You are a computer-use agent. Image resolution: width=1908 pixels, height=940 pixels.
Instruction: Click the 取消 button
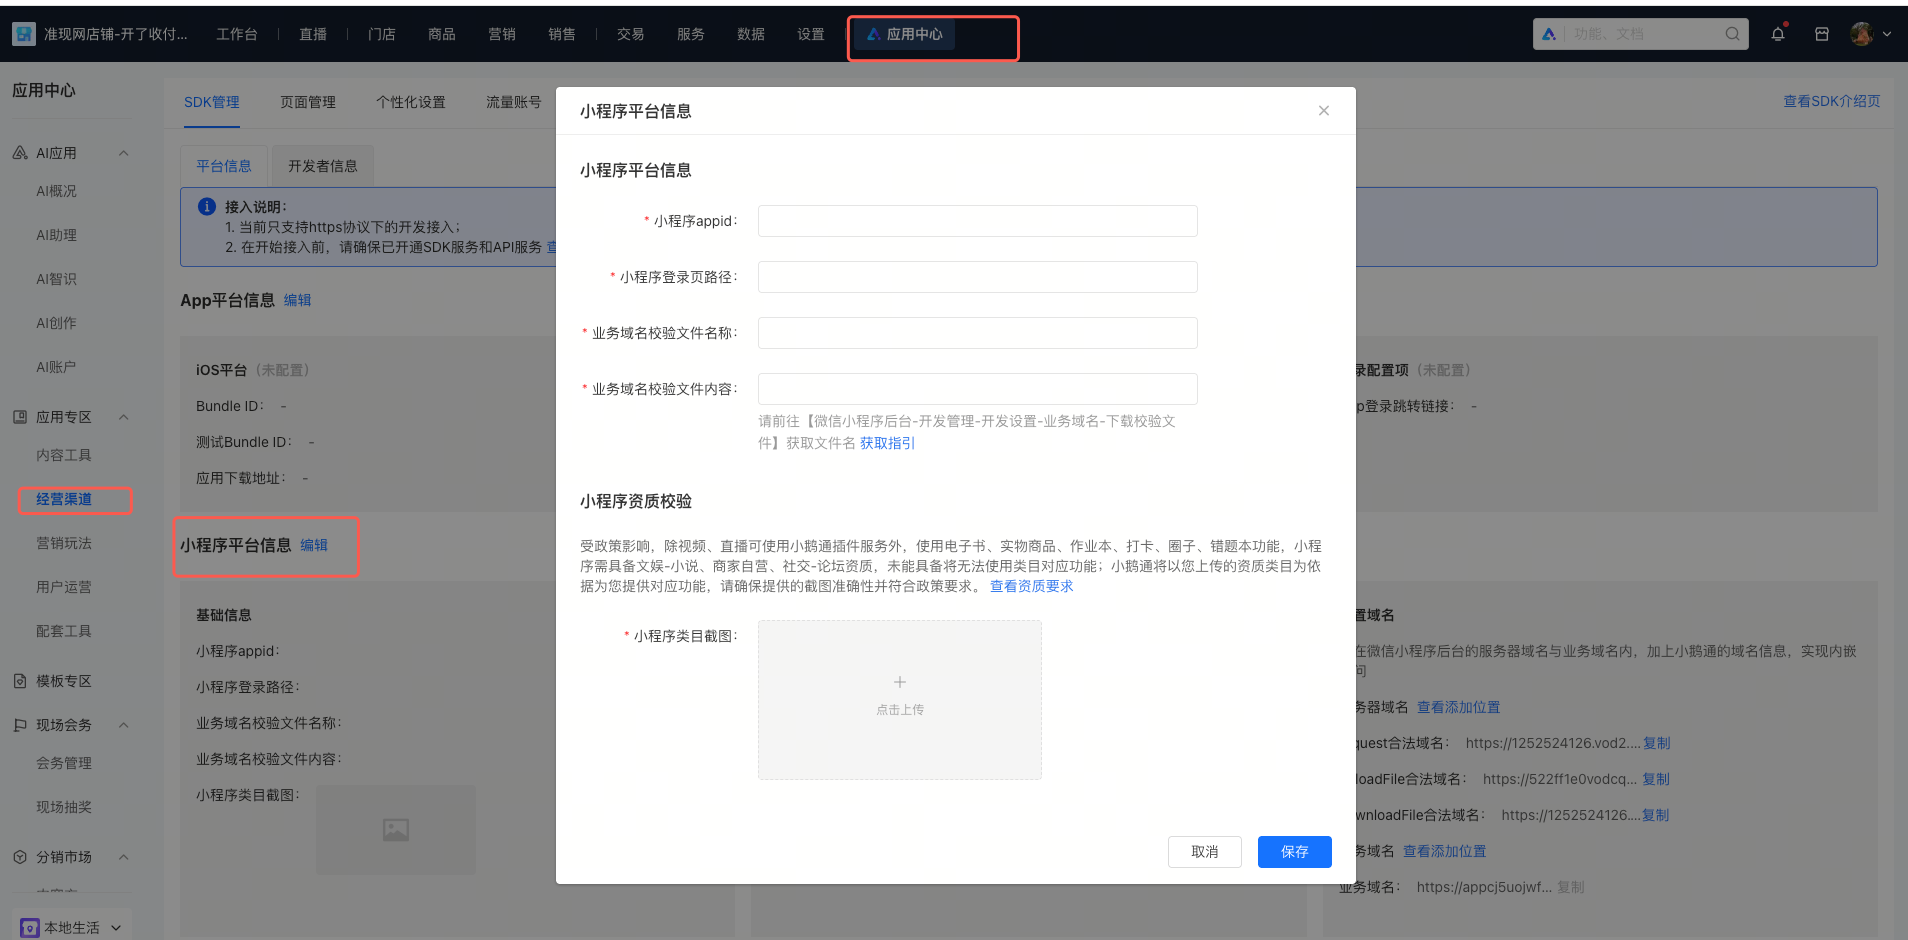click(x=1204, y=852)
